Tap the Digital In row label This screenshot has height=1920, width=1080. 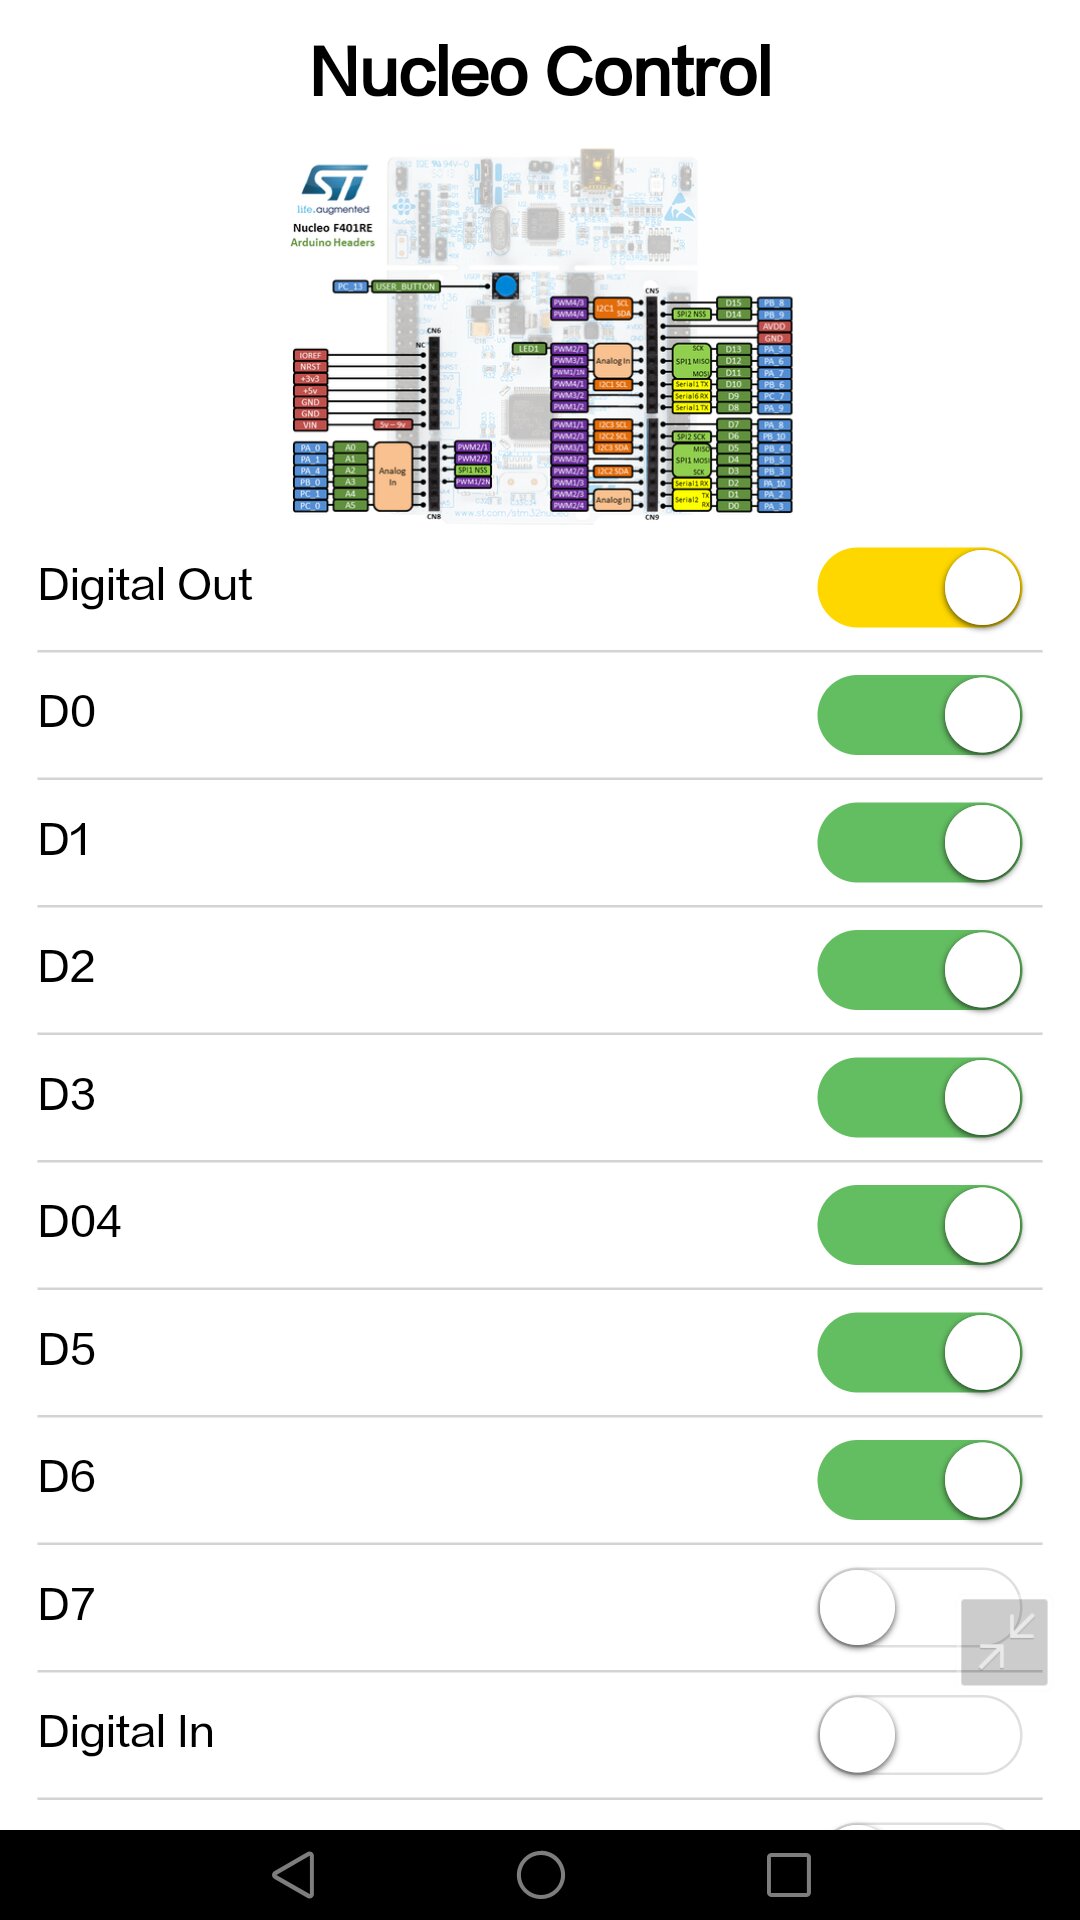click(x=126, y=1732)
